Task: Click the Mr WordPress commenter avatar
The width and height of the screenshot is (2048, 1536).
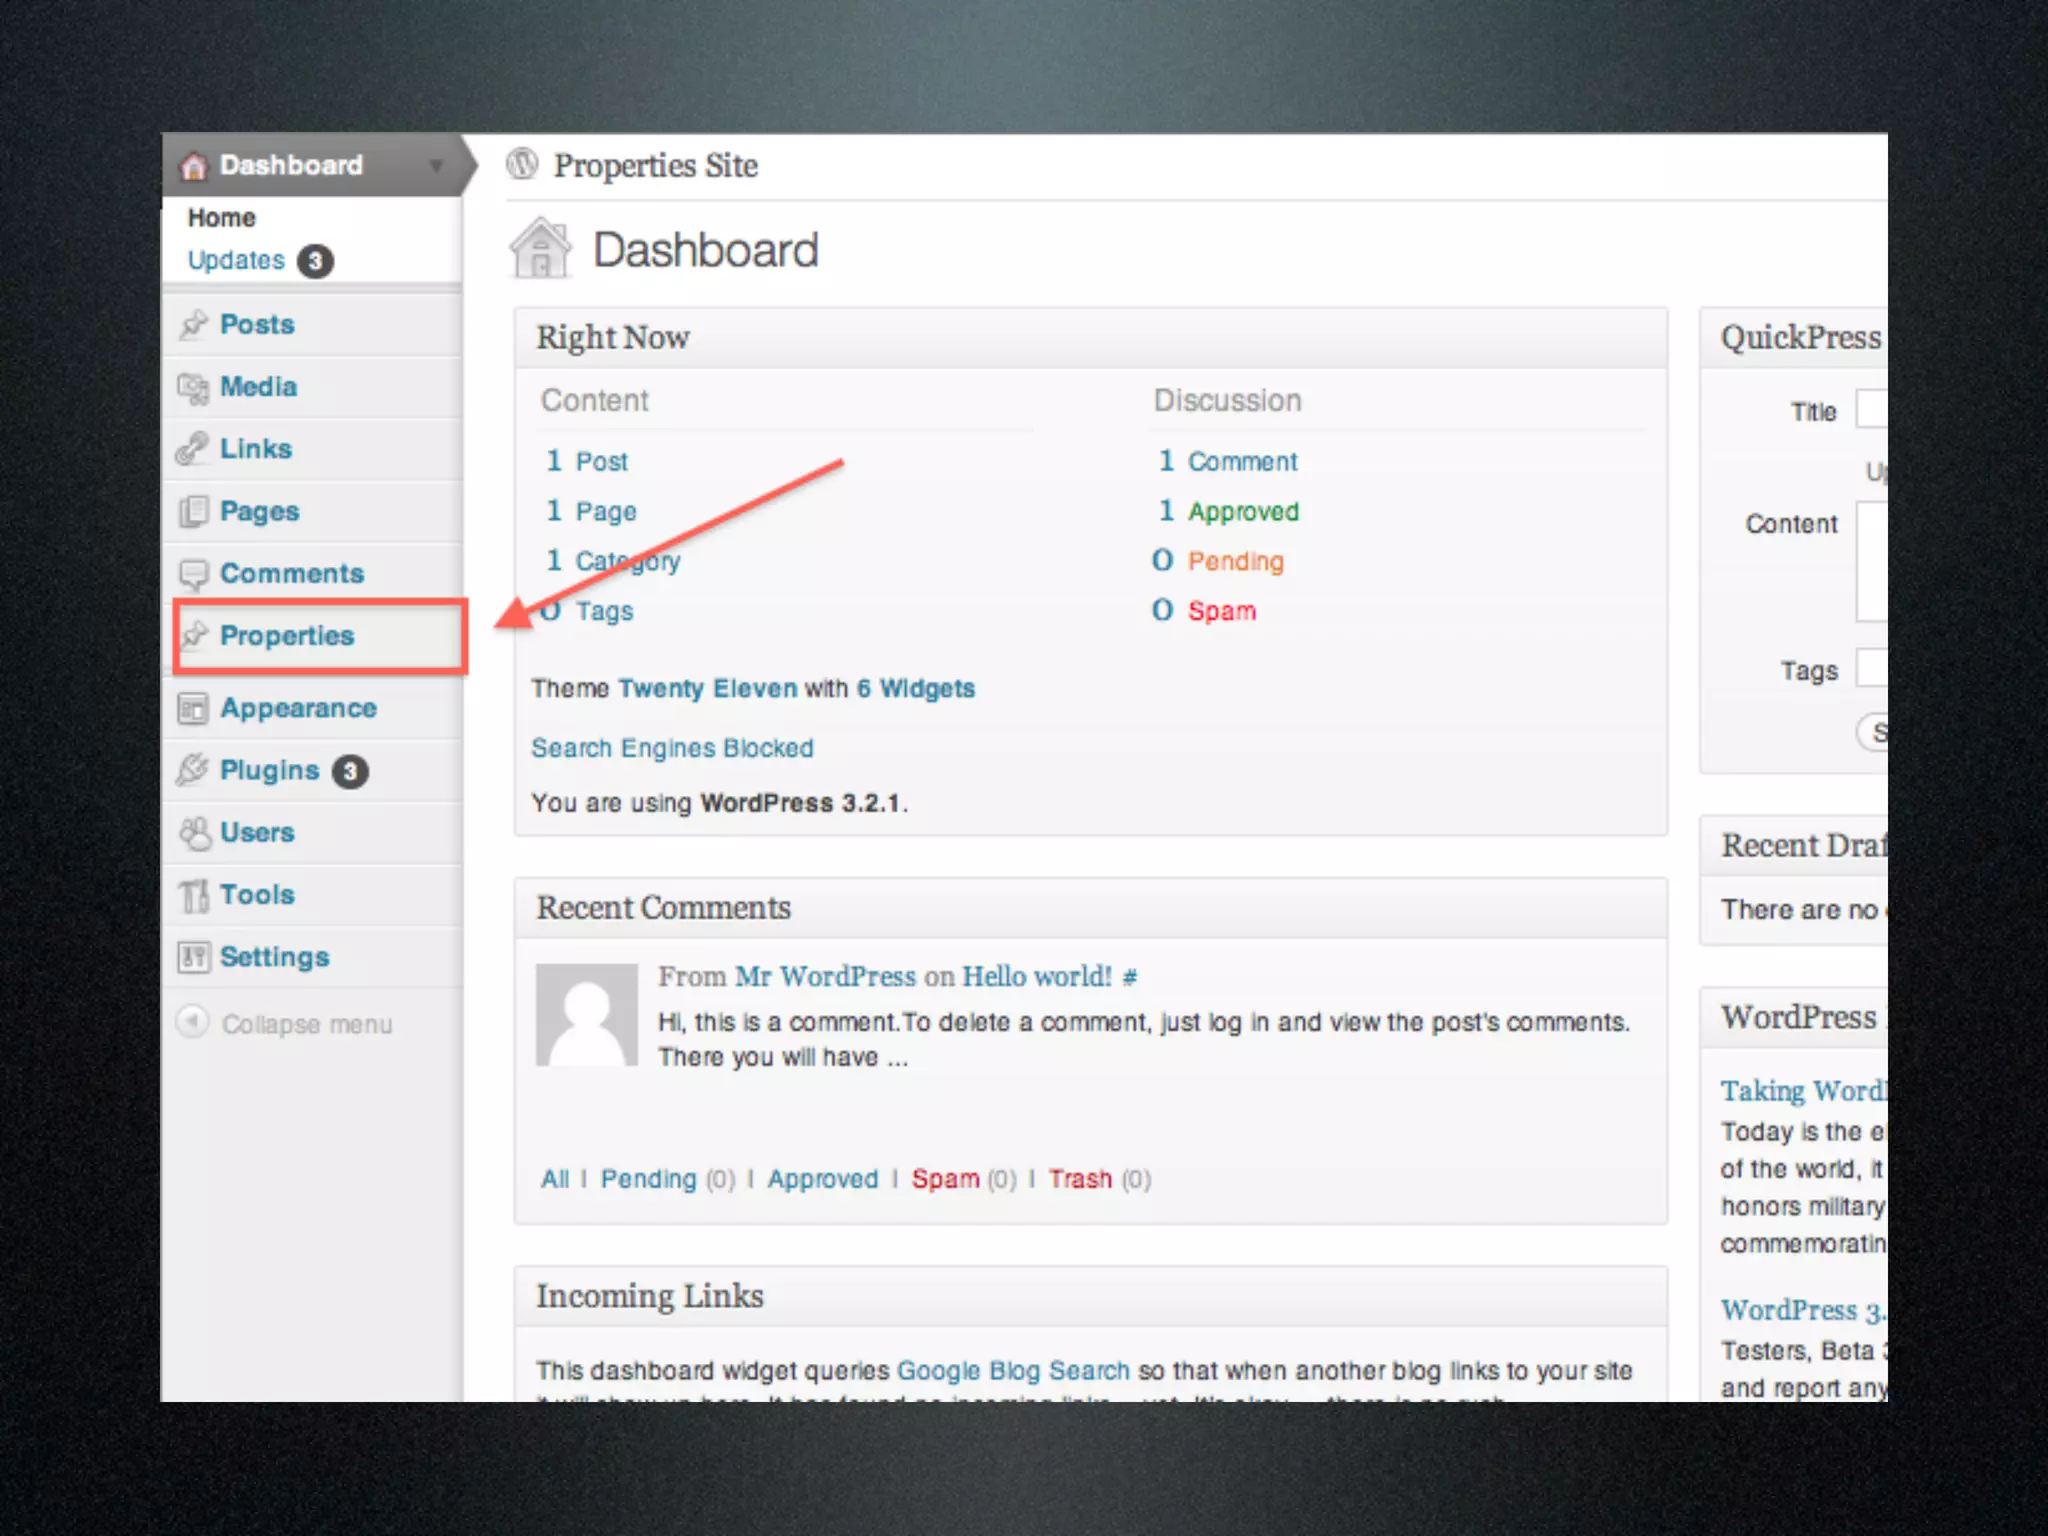Action: click(x=587, y=1014)
